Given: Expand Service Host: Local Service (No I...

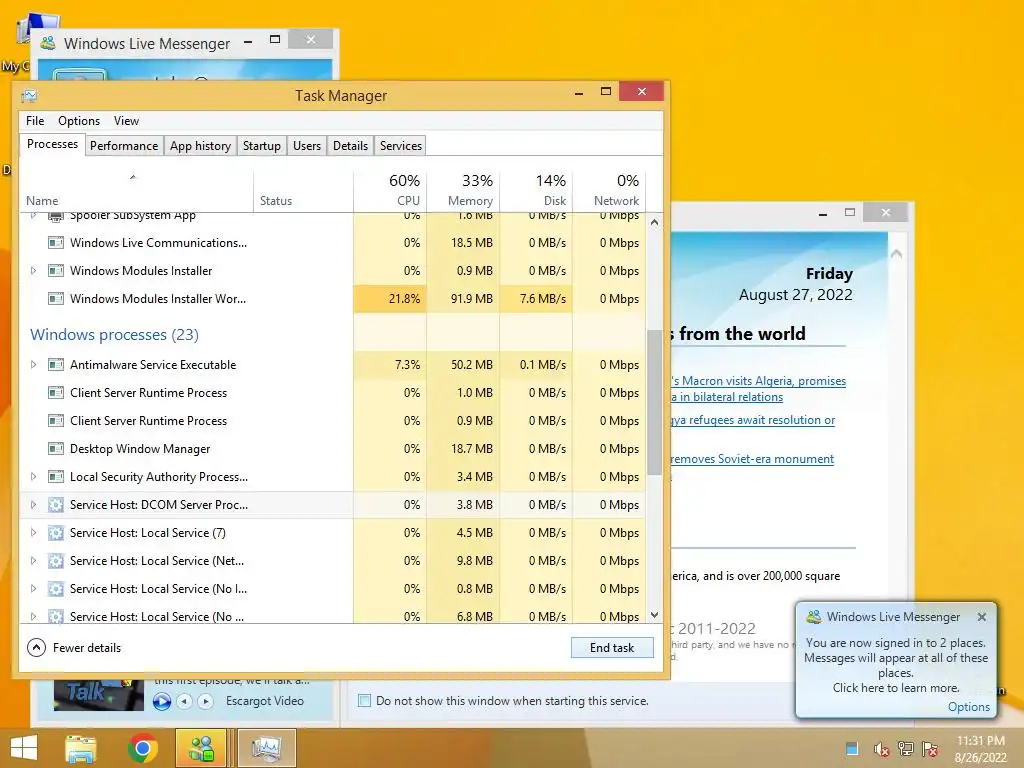Looking at the screenshot, I should pyautogui.click(x=33, y=589).
